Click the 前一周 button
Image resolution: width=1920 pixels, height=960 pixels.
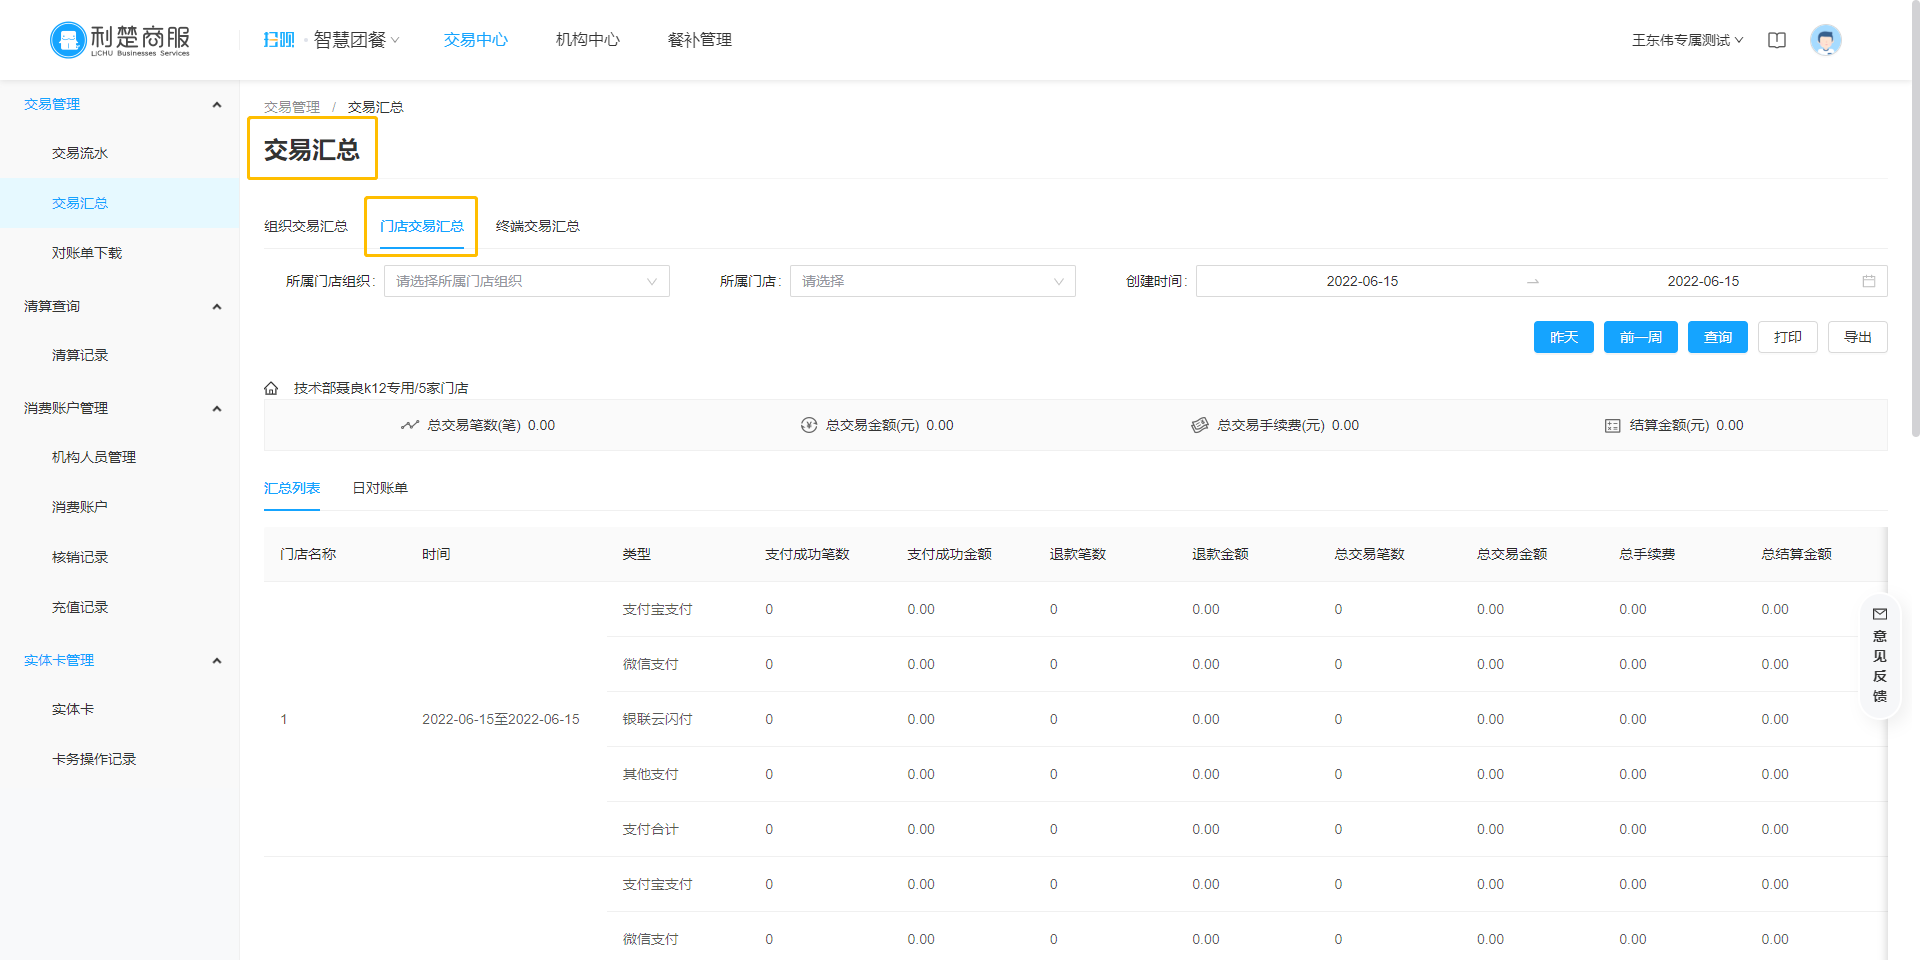(x=1641, y=337)
